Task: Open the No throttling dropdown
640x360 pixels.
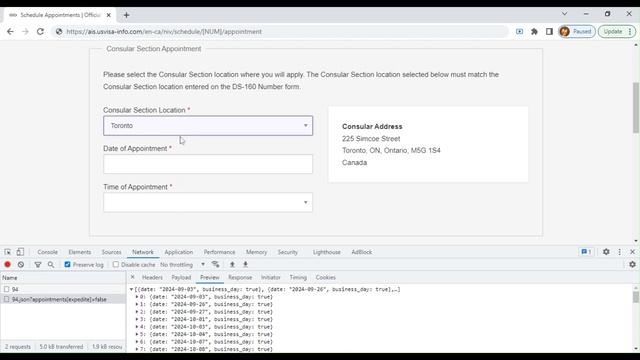Action: click(x=182, y=264)
